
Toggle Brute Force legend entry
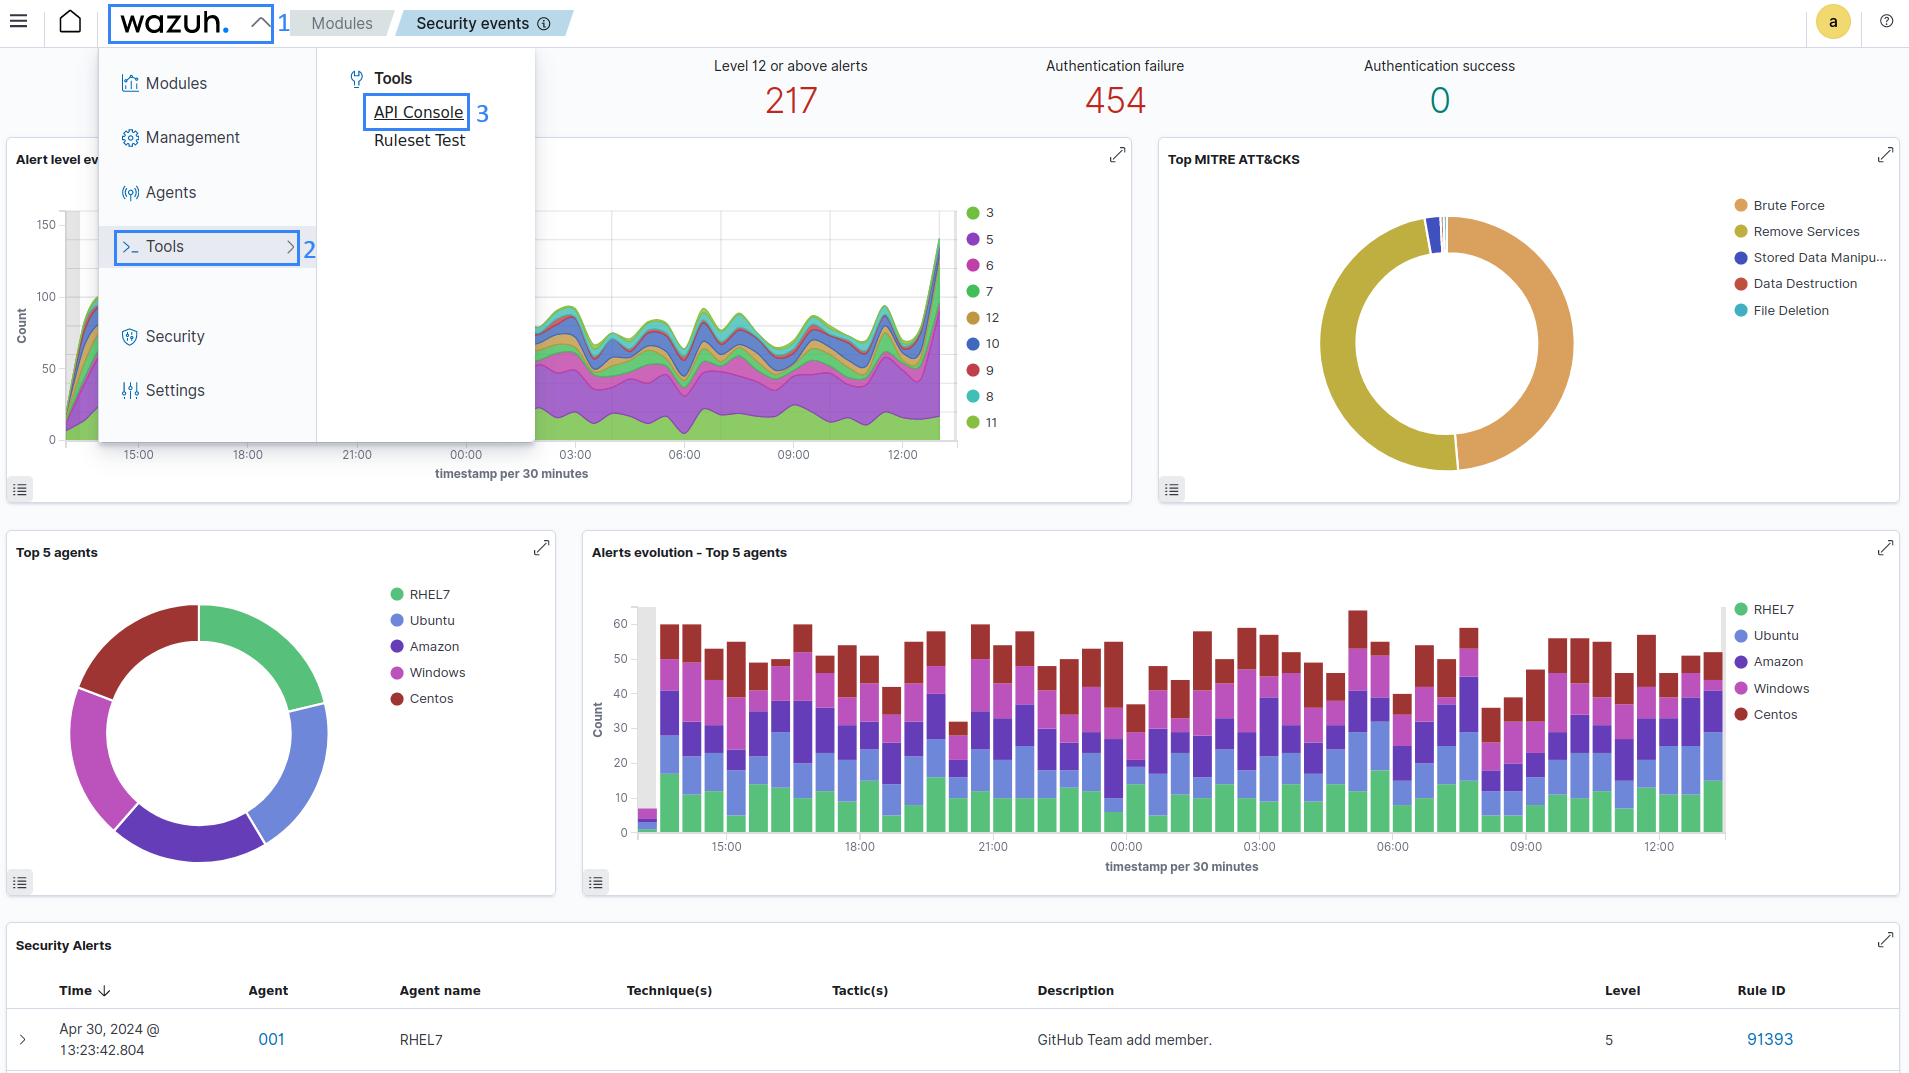[x=1779, y=205]
